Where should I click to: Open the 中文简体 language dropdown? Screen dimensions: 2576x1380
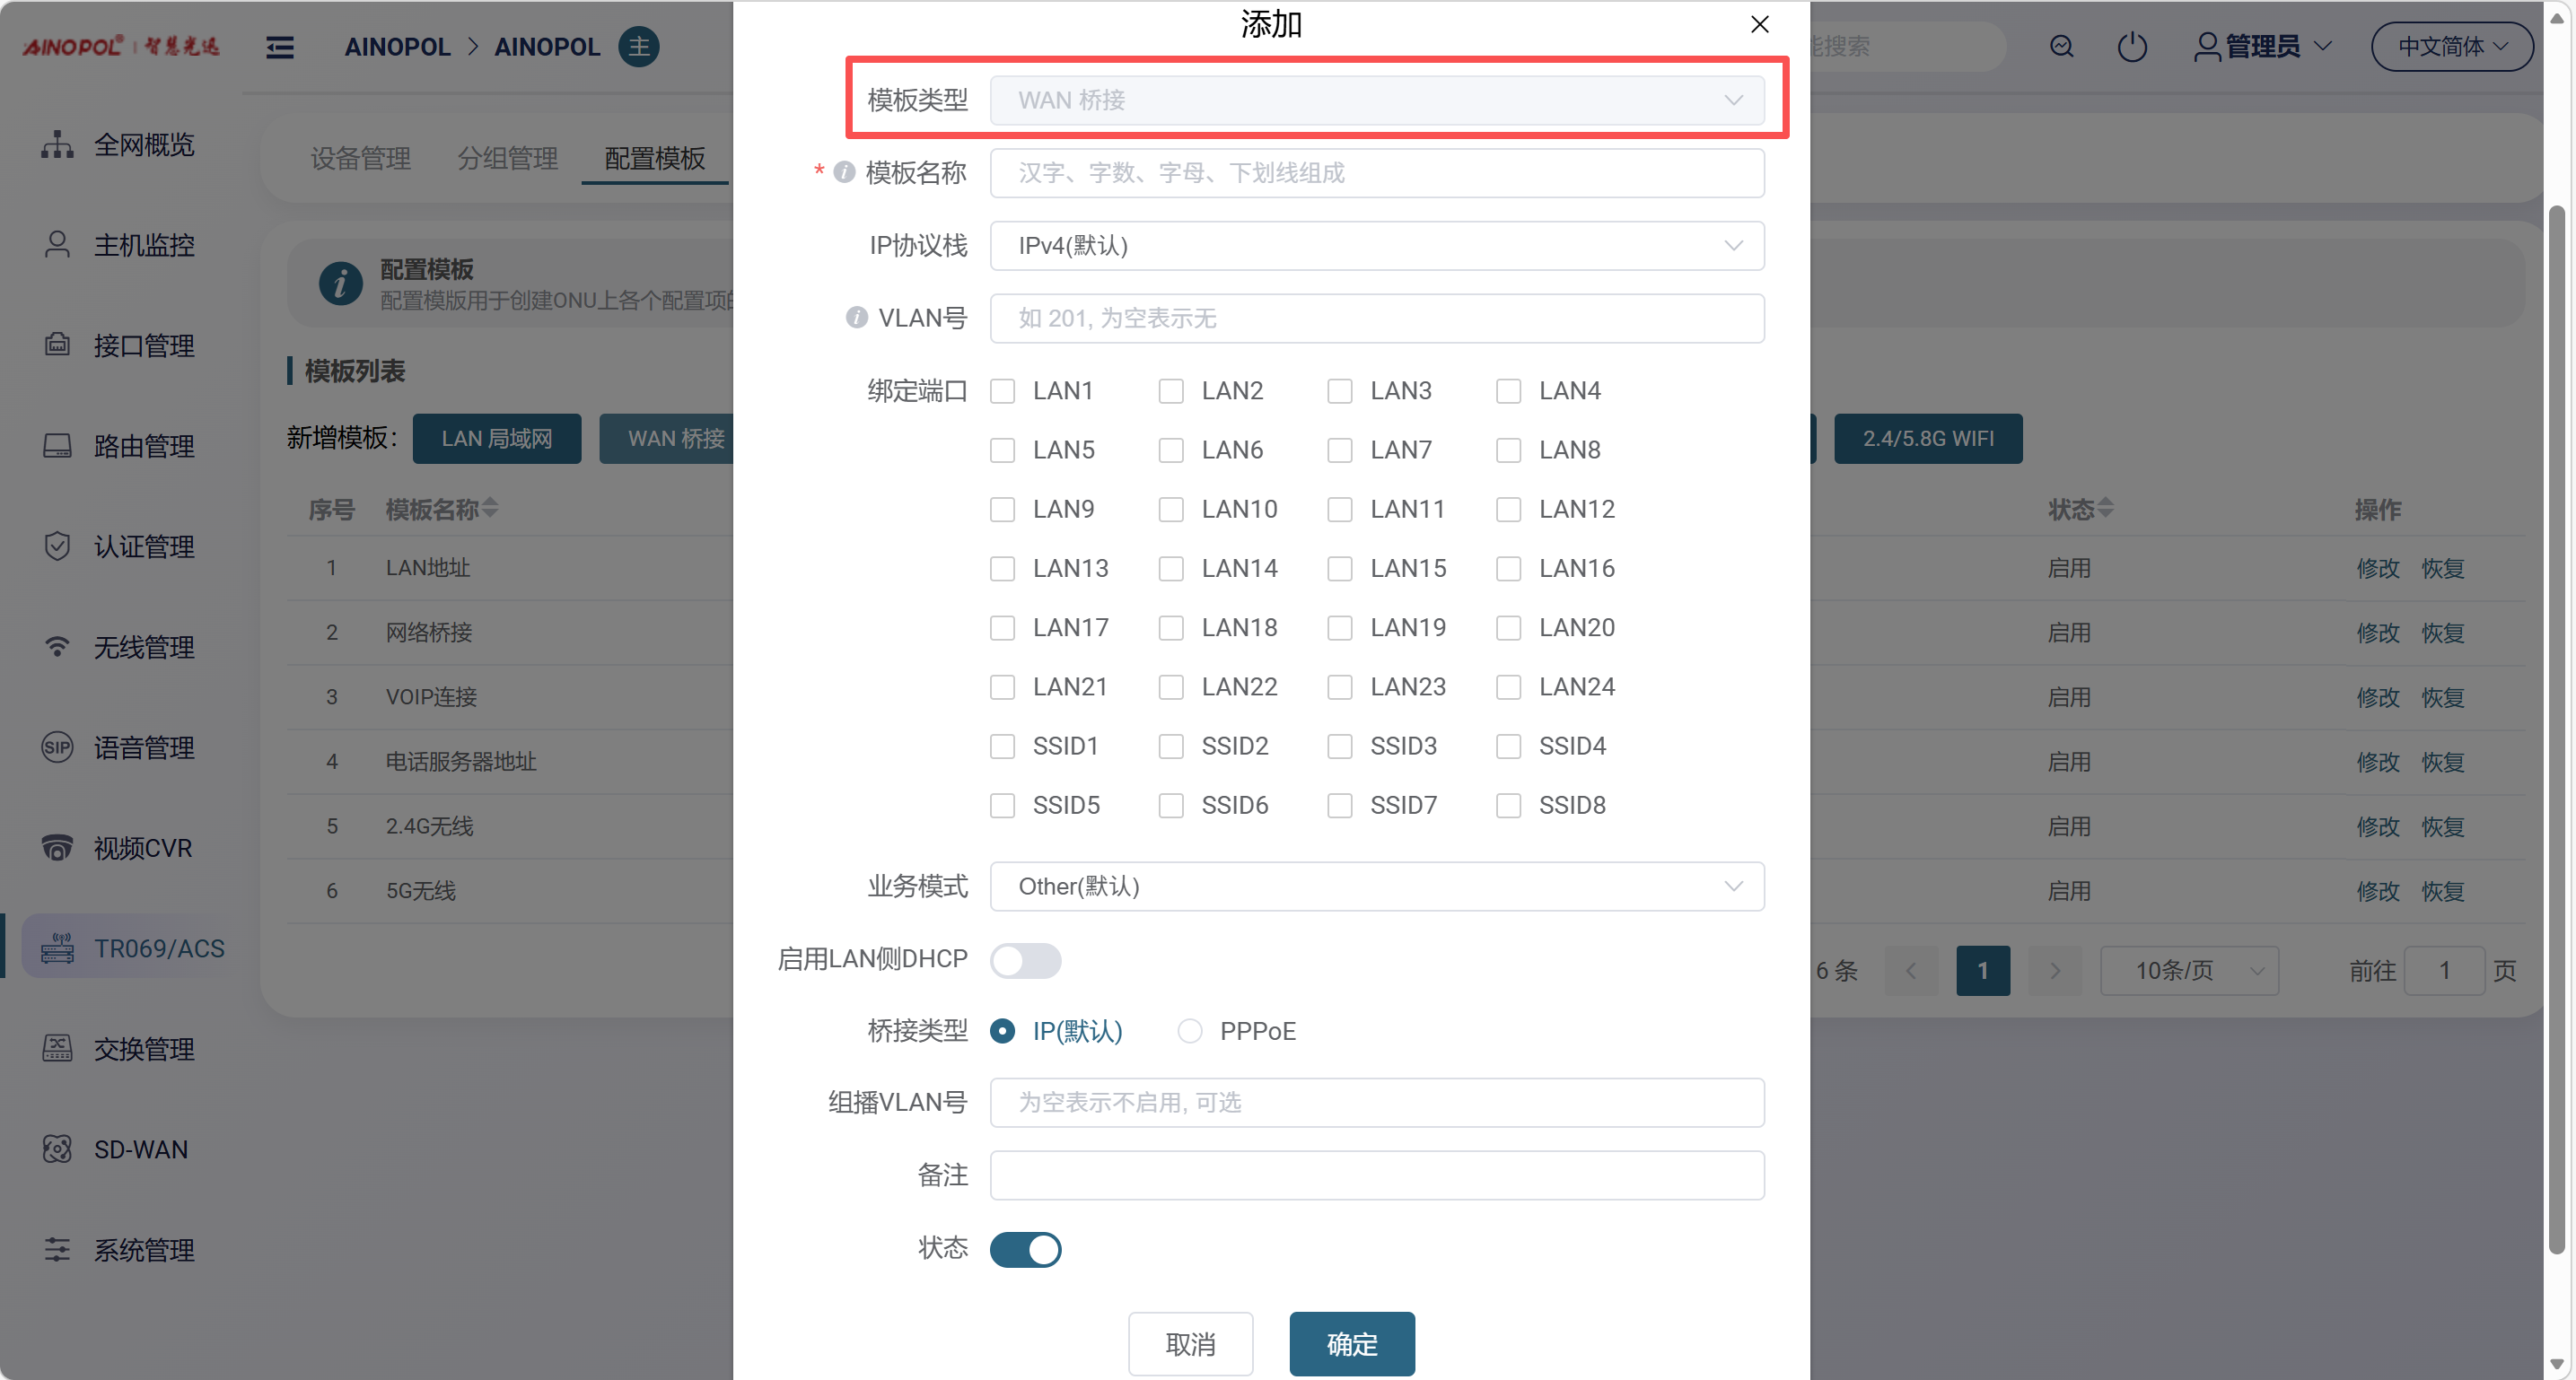click(2451, 47)
